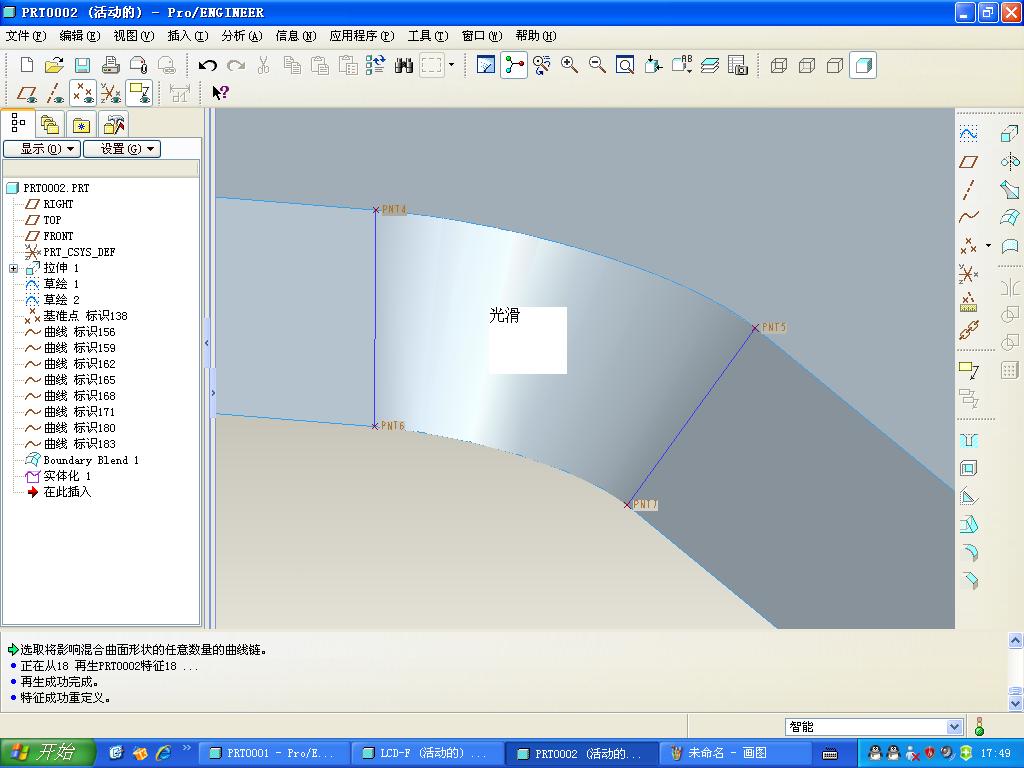Select the FRONT datum plane in tree
The image size is (1024, 768).
(50, 236)
